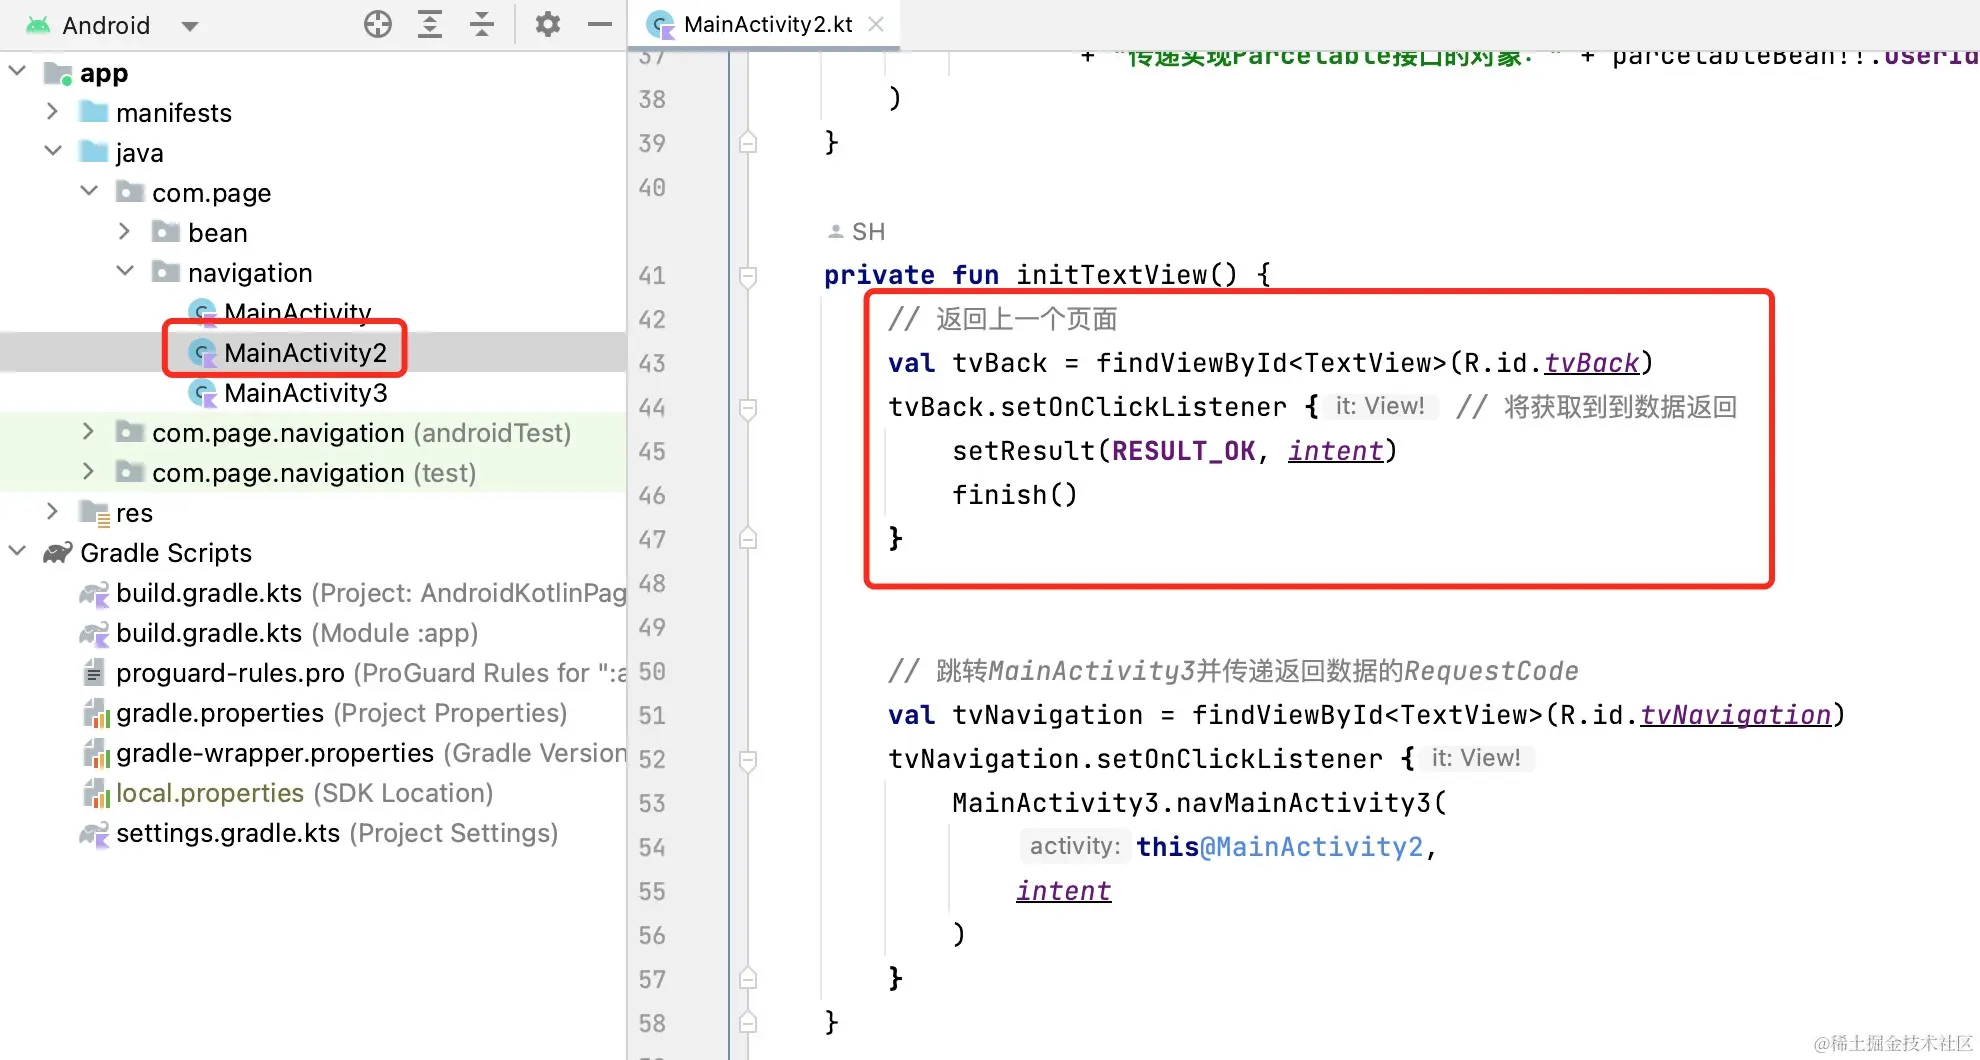Viewport: 1980px width, 1060px height.
Task: Click the tvNavigation resource reference
Action: click(1736, 715)
